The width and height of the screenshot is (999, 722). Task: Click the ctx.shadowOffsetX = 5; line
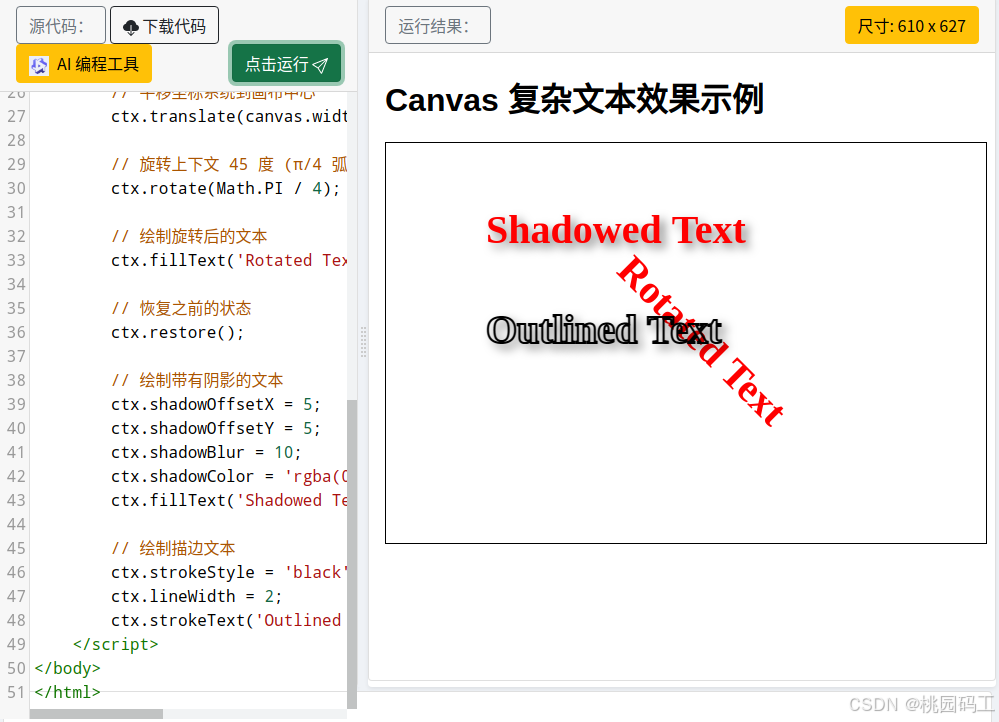tap(215, 405)
